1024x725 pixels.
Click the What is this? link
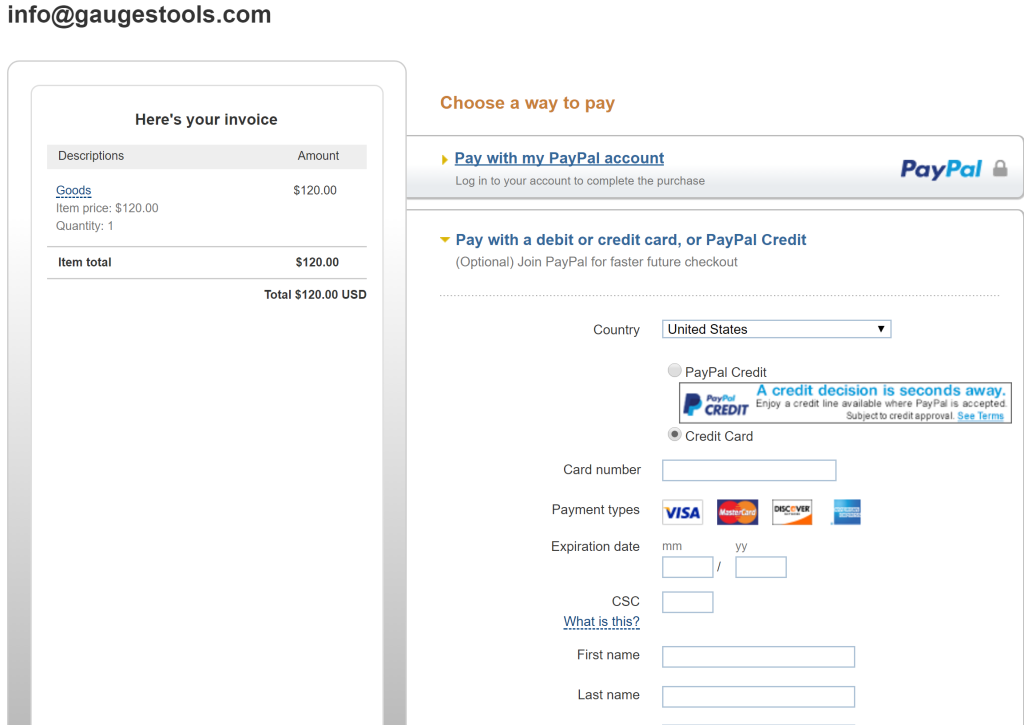point(601,622)
